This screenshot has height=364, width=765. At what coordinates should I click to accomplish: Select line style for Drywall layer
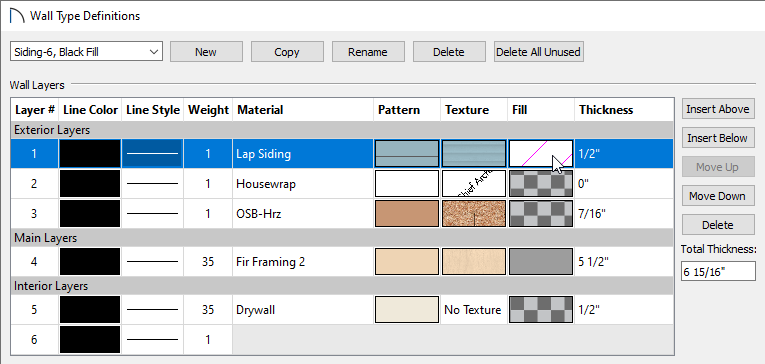[x=153, y=310]
